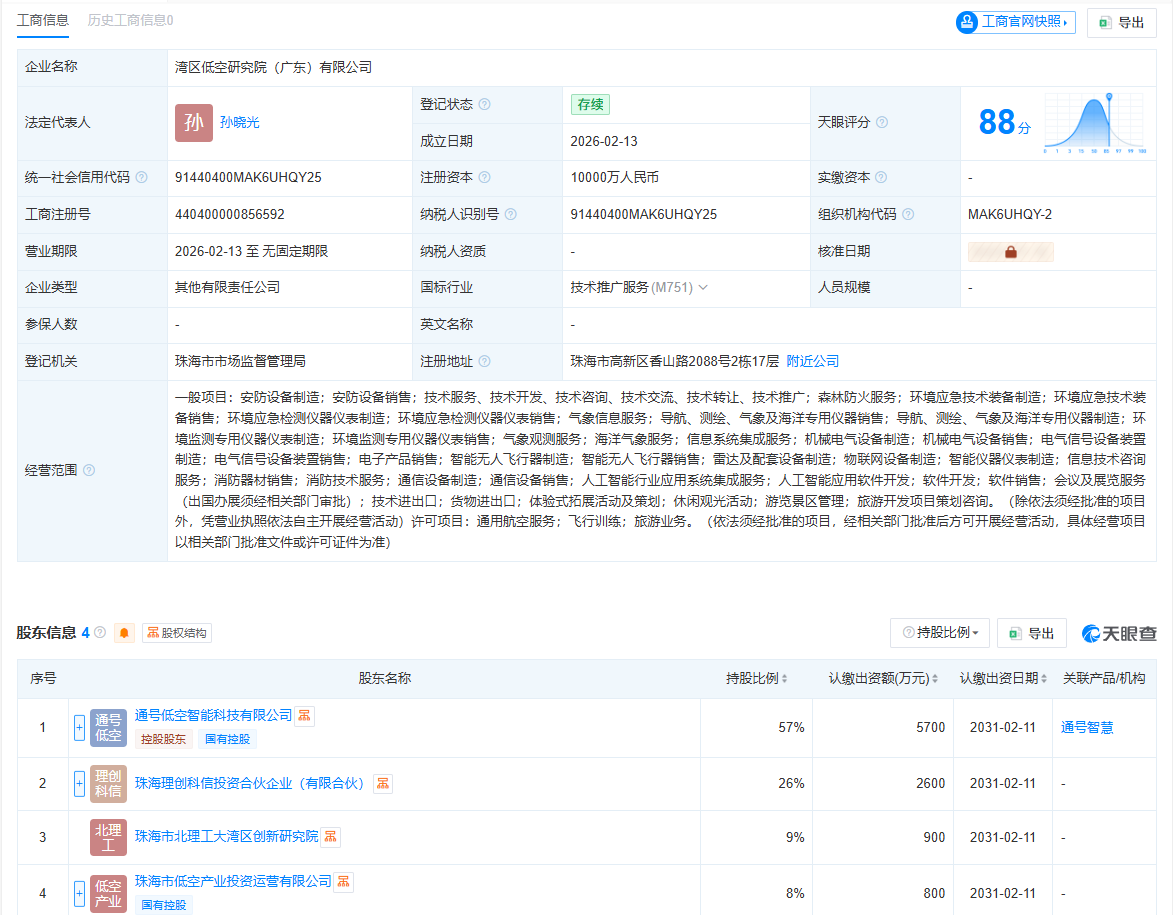The height and width of the screenshot is (915, 1173).
Task: Select the 工商信息 tab
Action: click(43, 18)
